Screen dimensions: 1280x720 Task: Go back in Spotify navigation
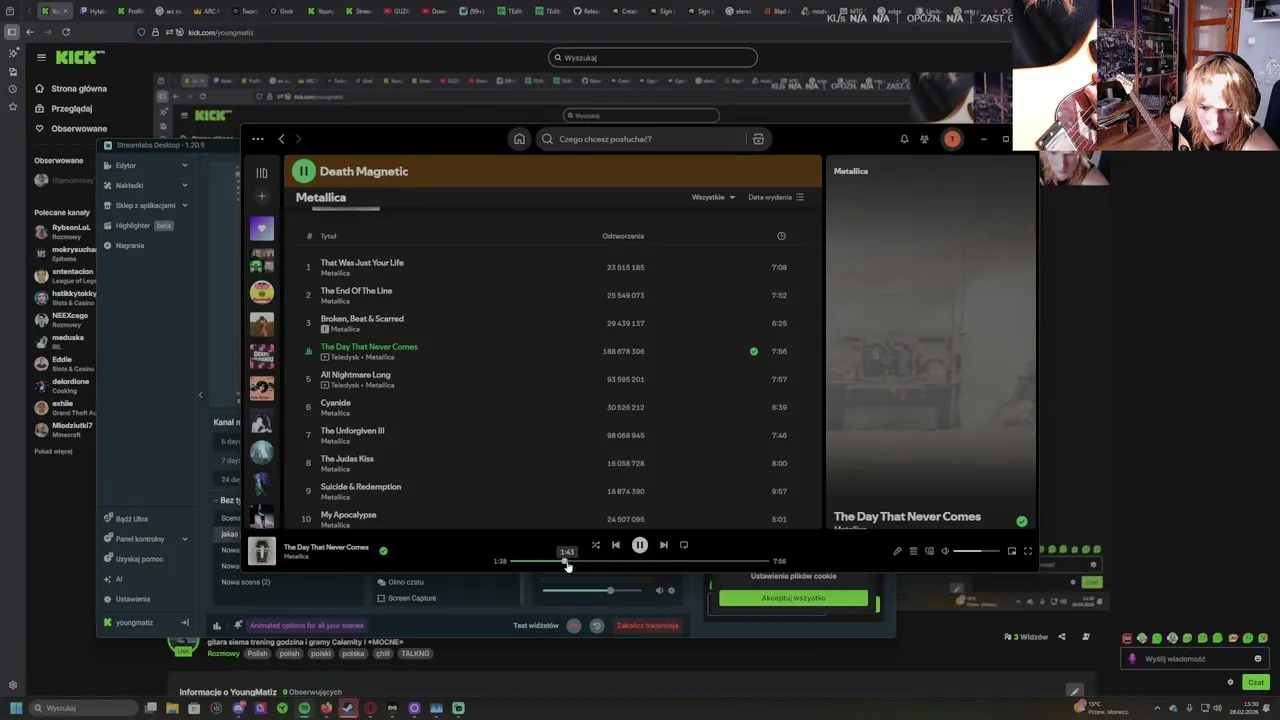pos(282,139)
